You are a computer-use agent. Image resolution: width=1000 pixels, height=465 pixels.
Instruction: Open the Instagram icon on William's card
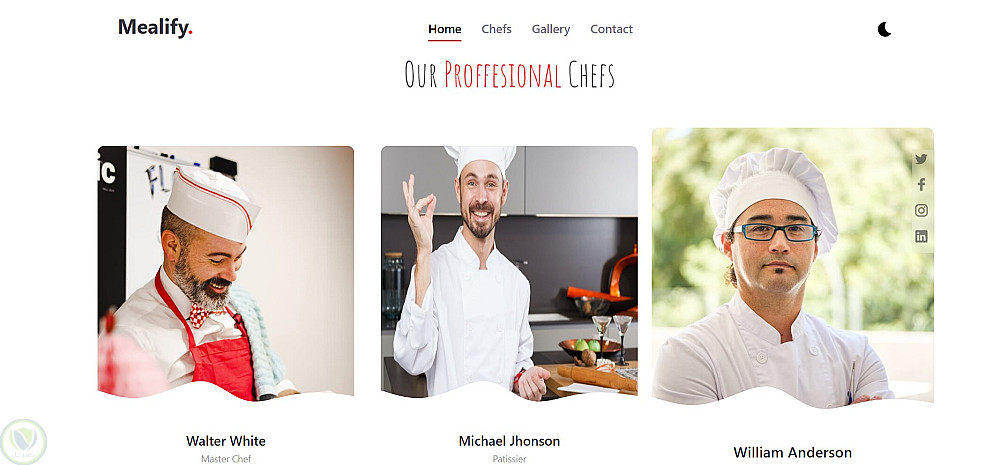coord(921,210)
